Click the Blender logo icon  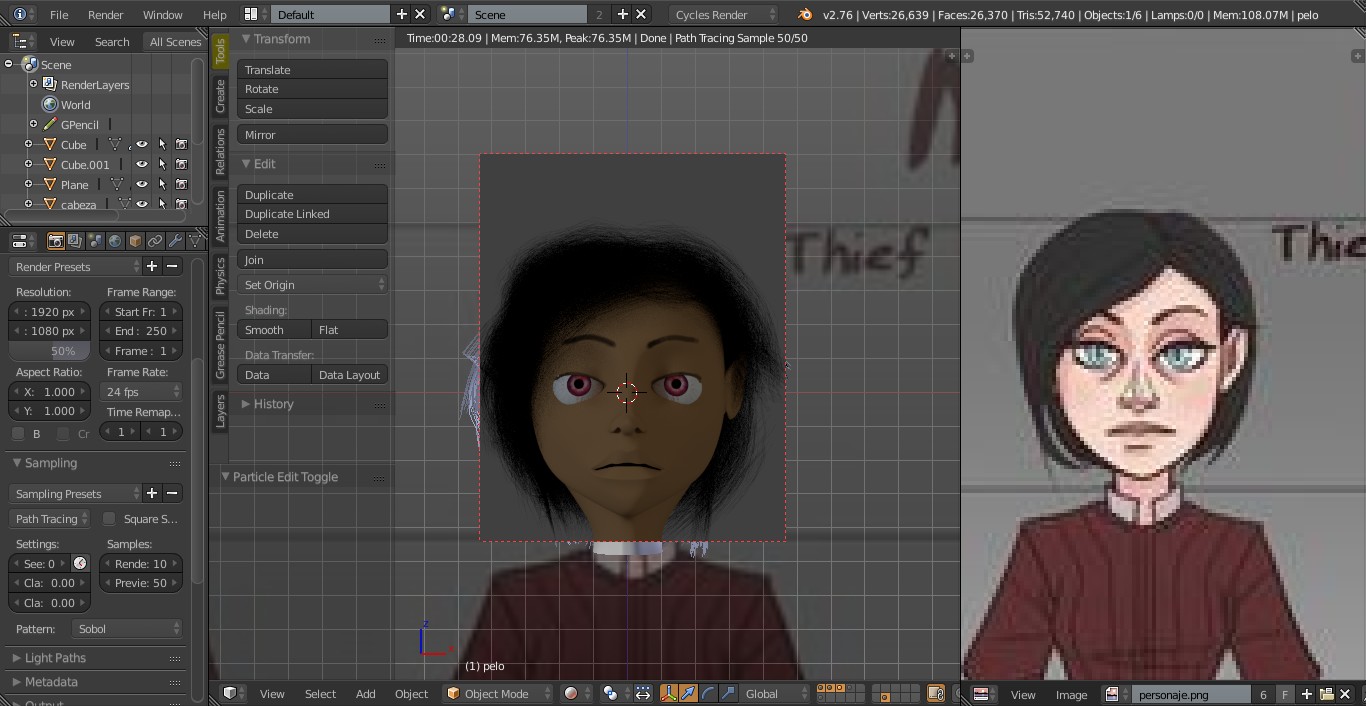tap(805, 14)
